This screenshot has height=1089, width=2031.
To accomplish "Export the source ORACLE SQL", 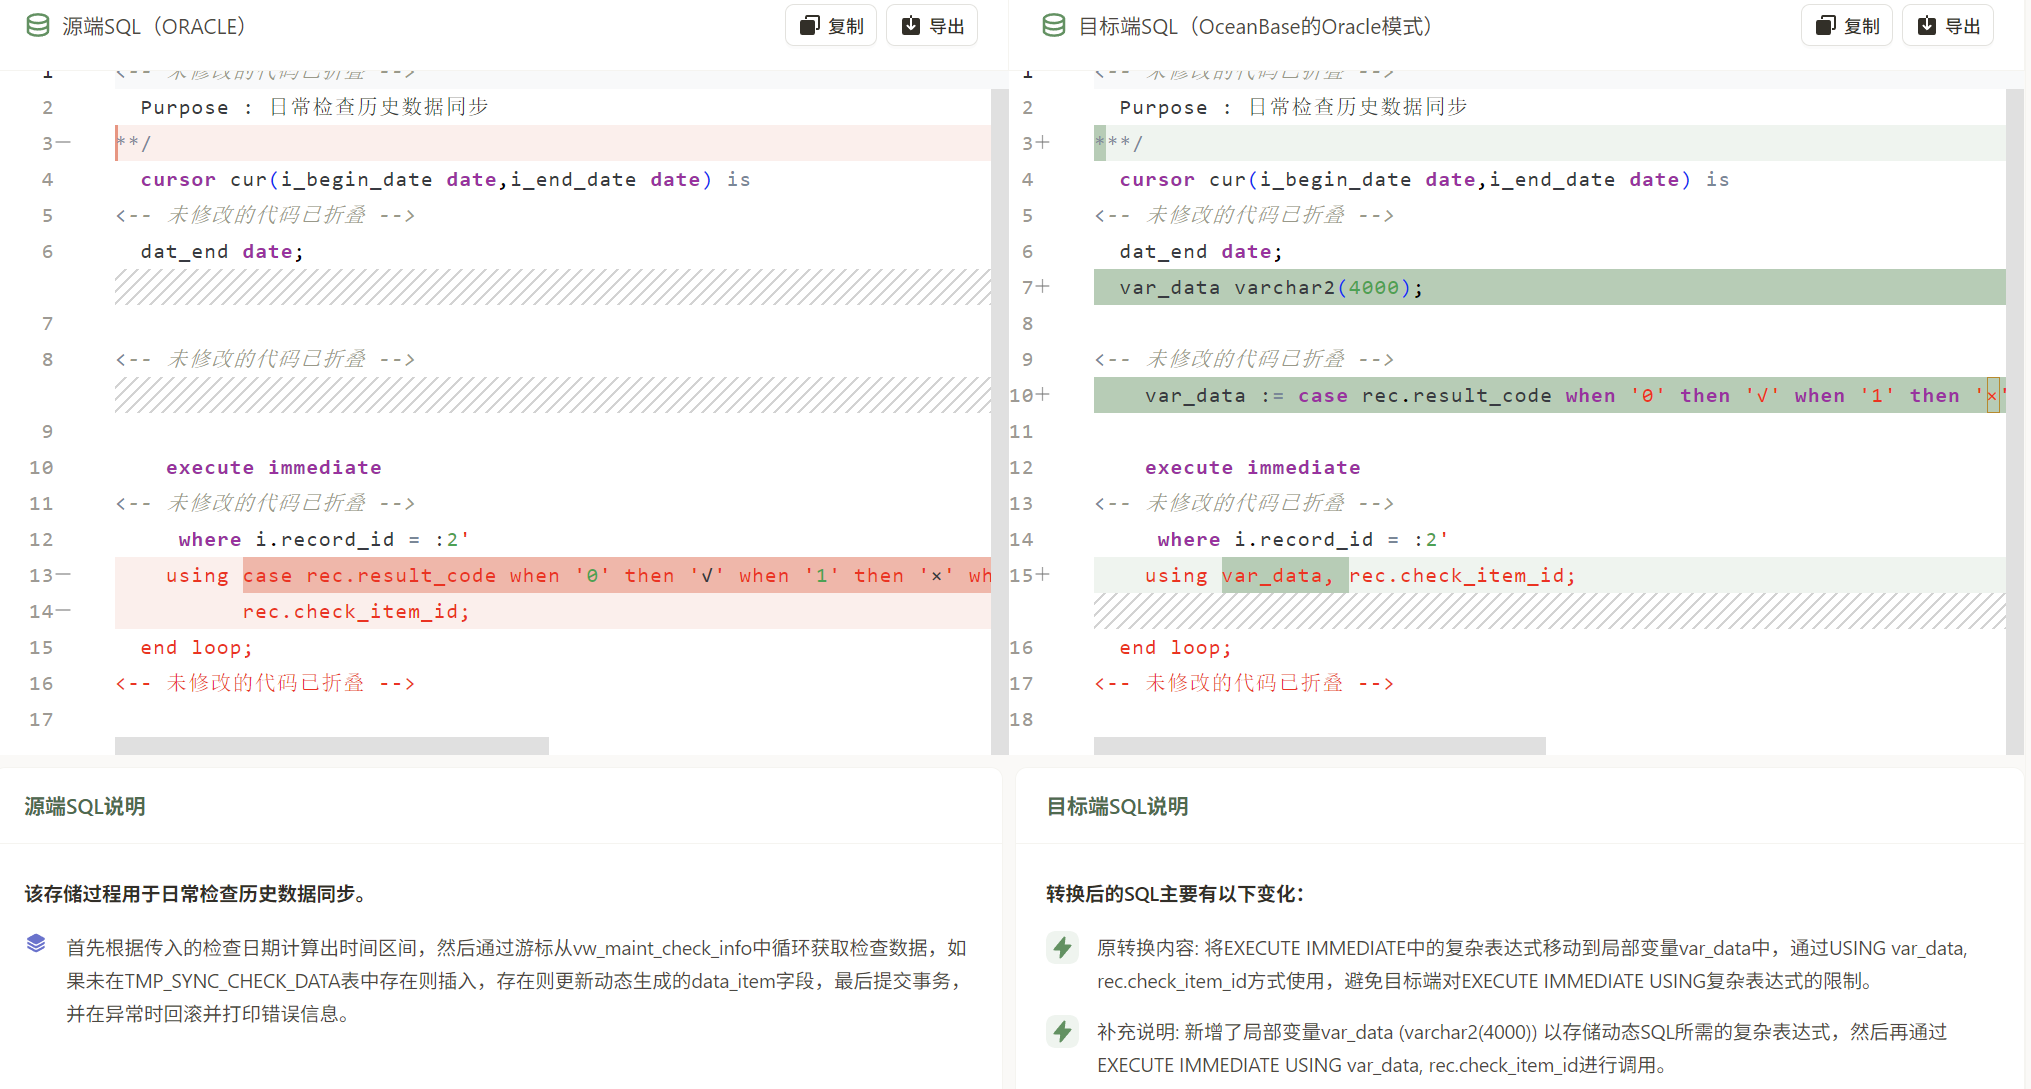I will (x=932, y=26).
